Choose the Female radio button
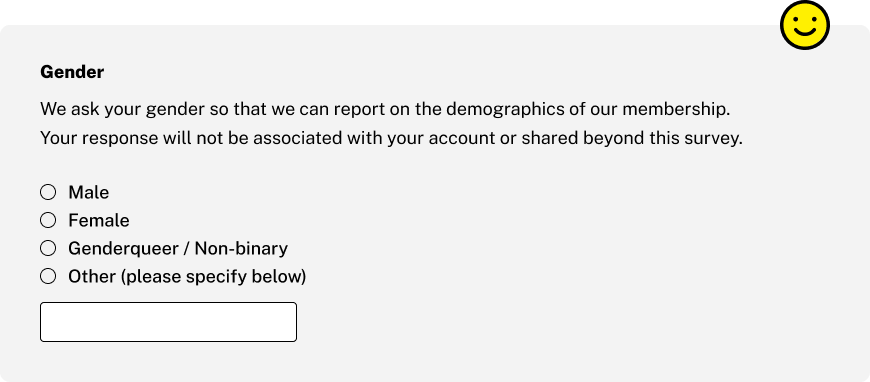The image size is (870, 382). [x=48, y=220]
